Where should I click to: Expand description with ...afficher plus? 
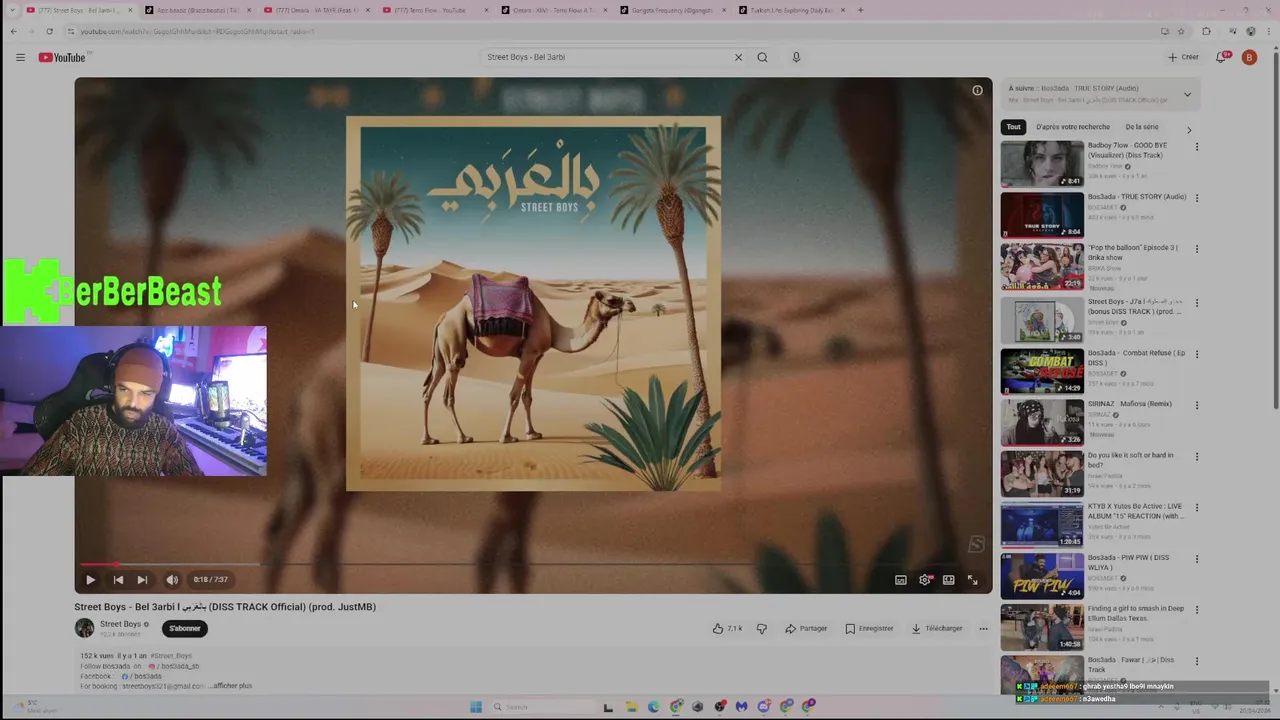click(230, 686)
